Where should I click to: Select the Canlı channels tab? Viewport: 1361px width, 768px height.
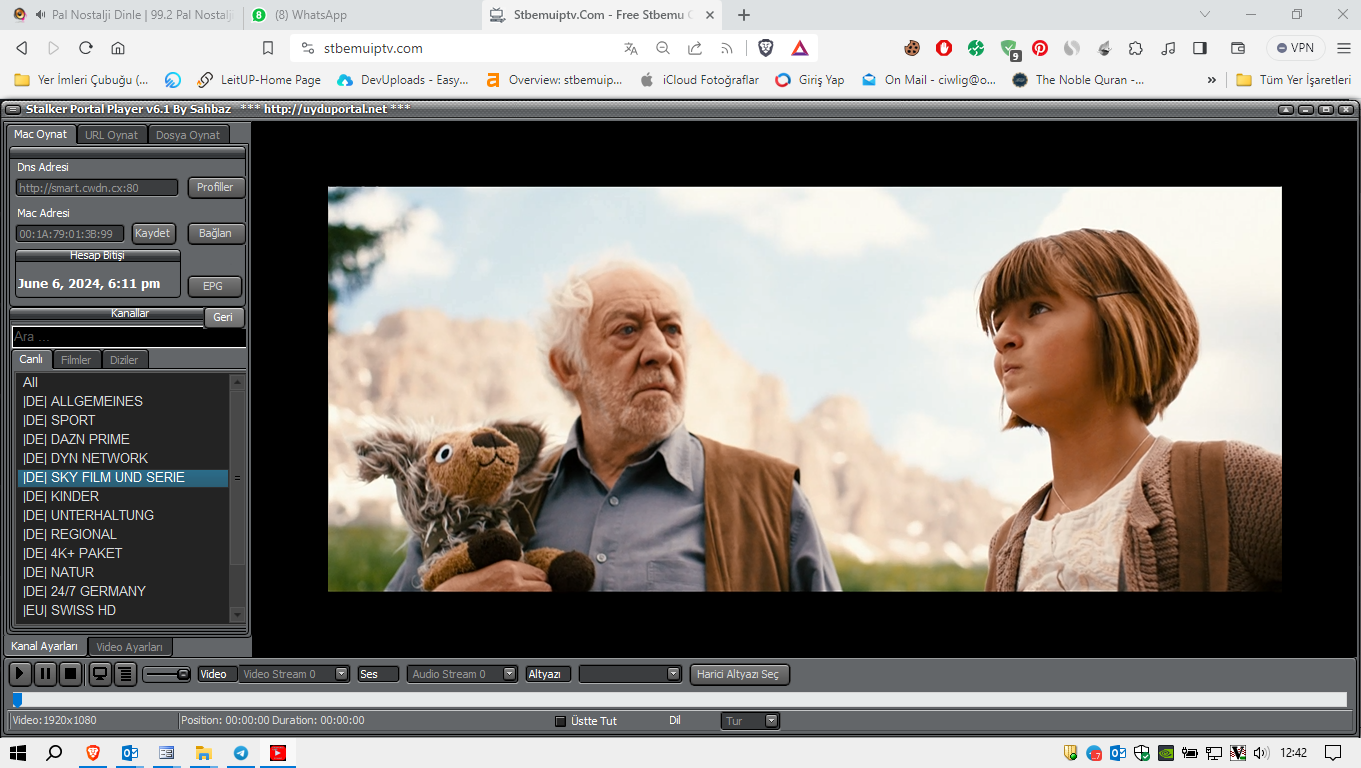click(31, 359)
